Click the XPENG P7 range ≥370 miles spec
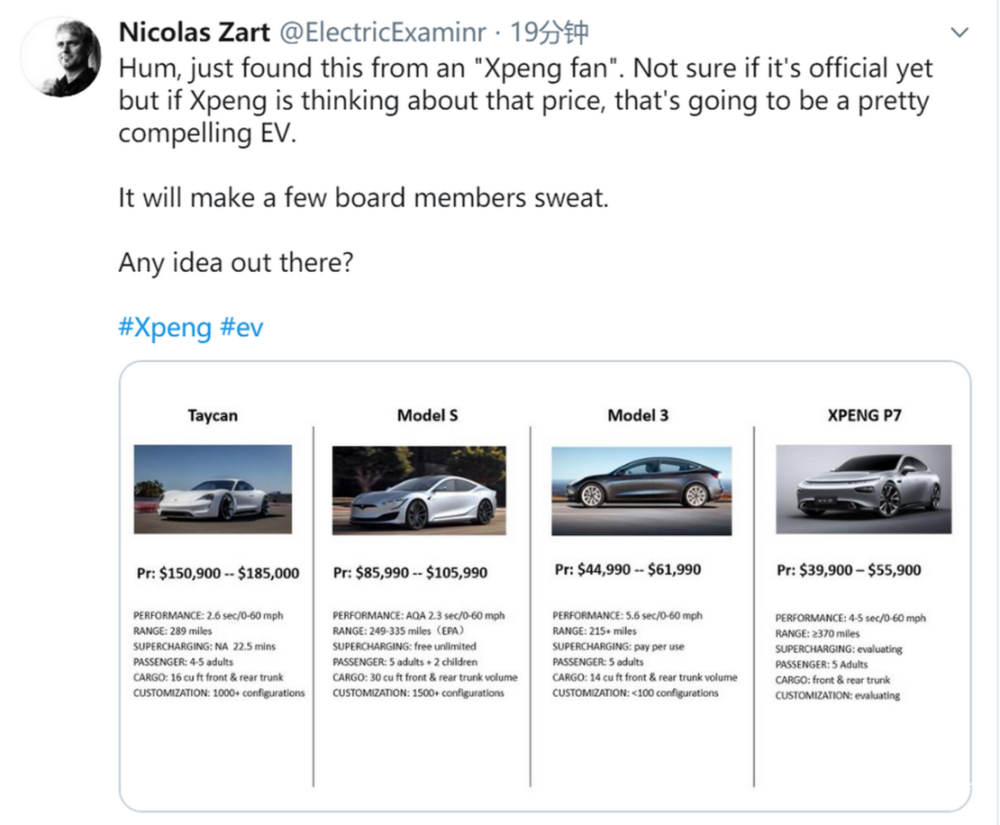 coord(817,633)
